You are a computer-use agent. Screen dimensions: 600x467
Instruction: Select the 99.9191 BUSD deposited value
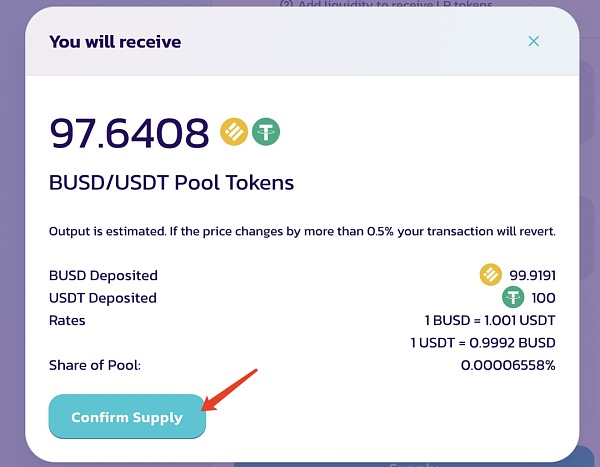[x=532, y=275]
